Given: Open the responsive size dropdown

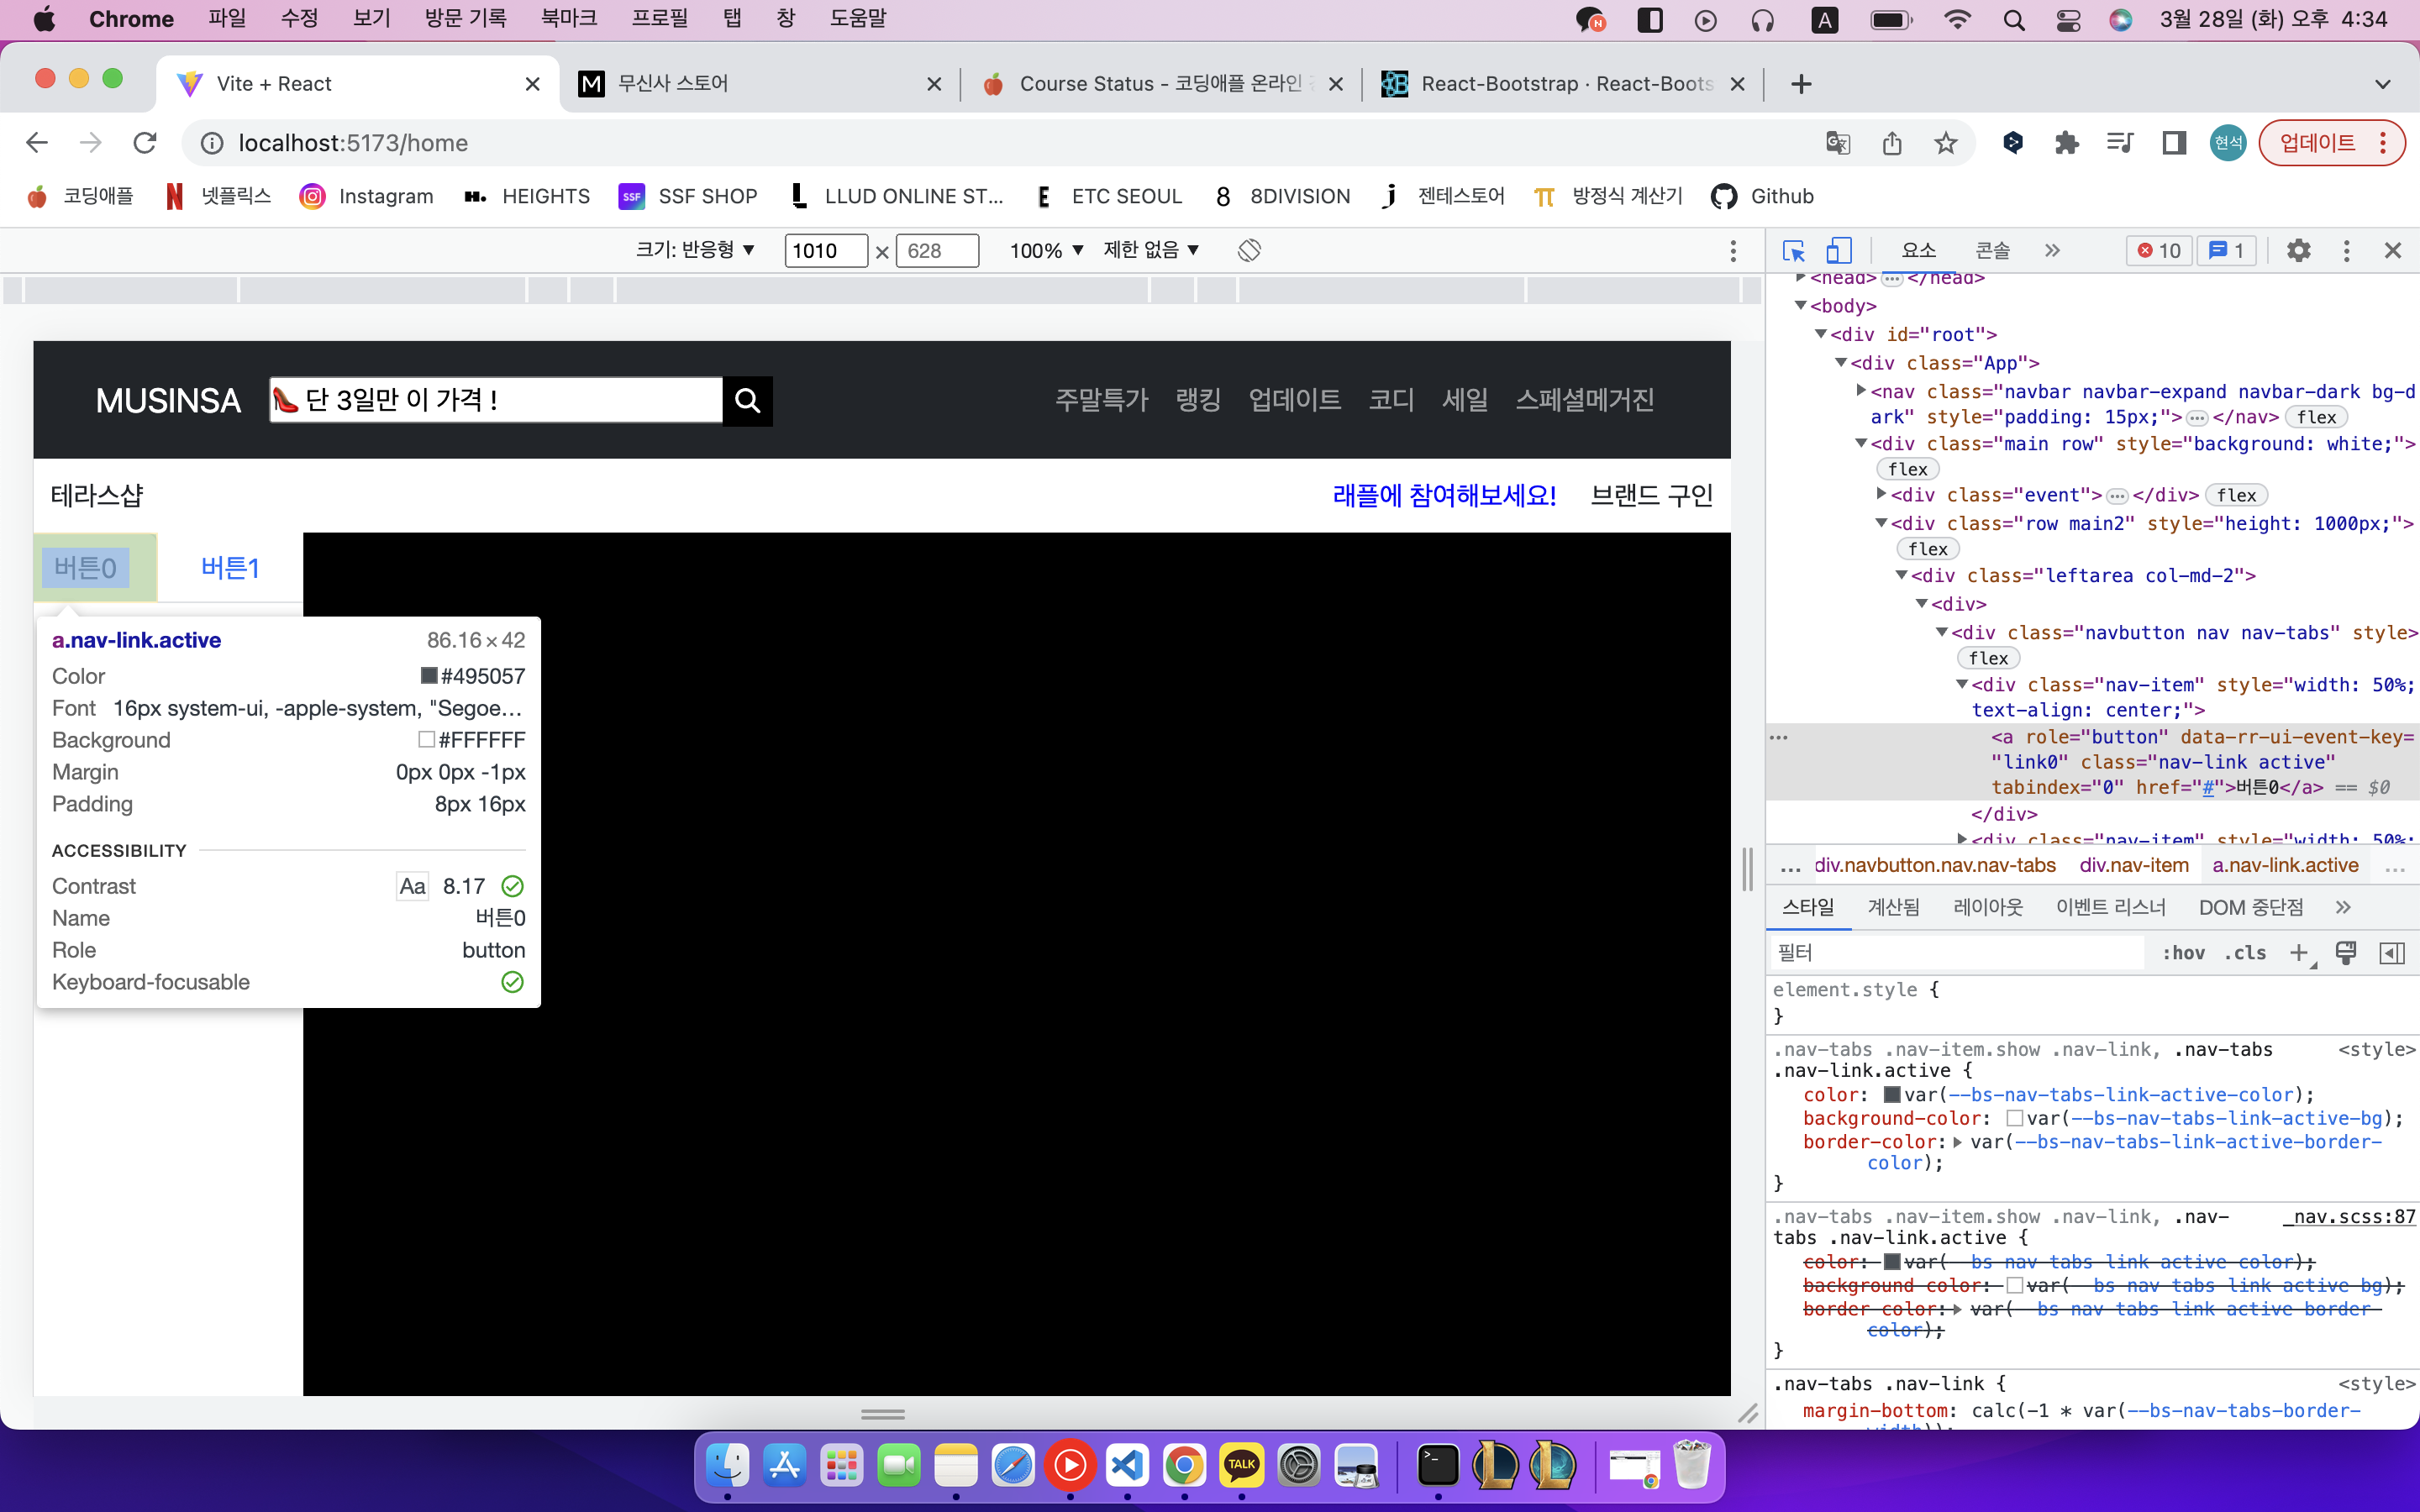Looking at the screenshot, I should coord(694,250).
